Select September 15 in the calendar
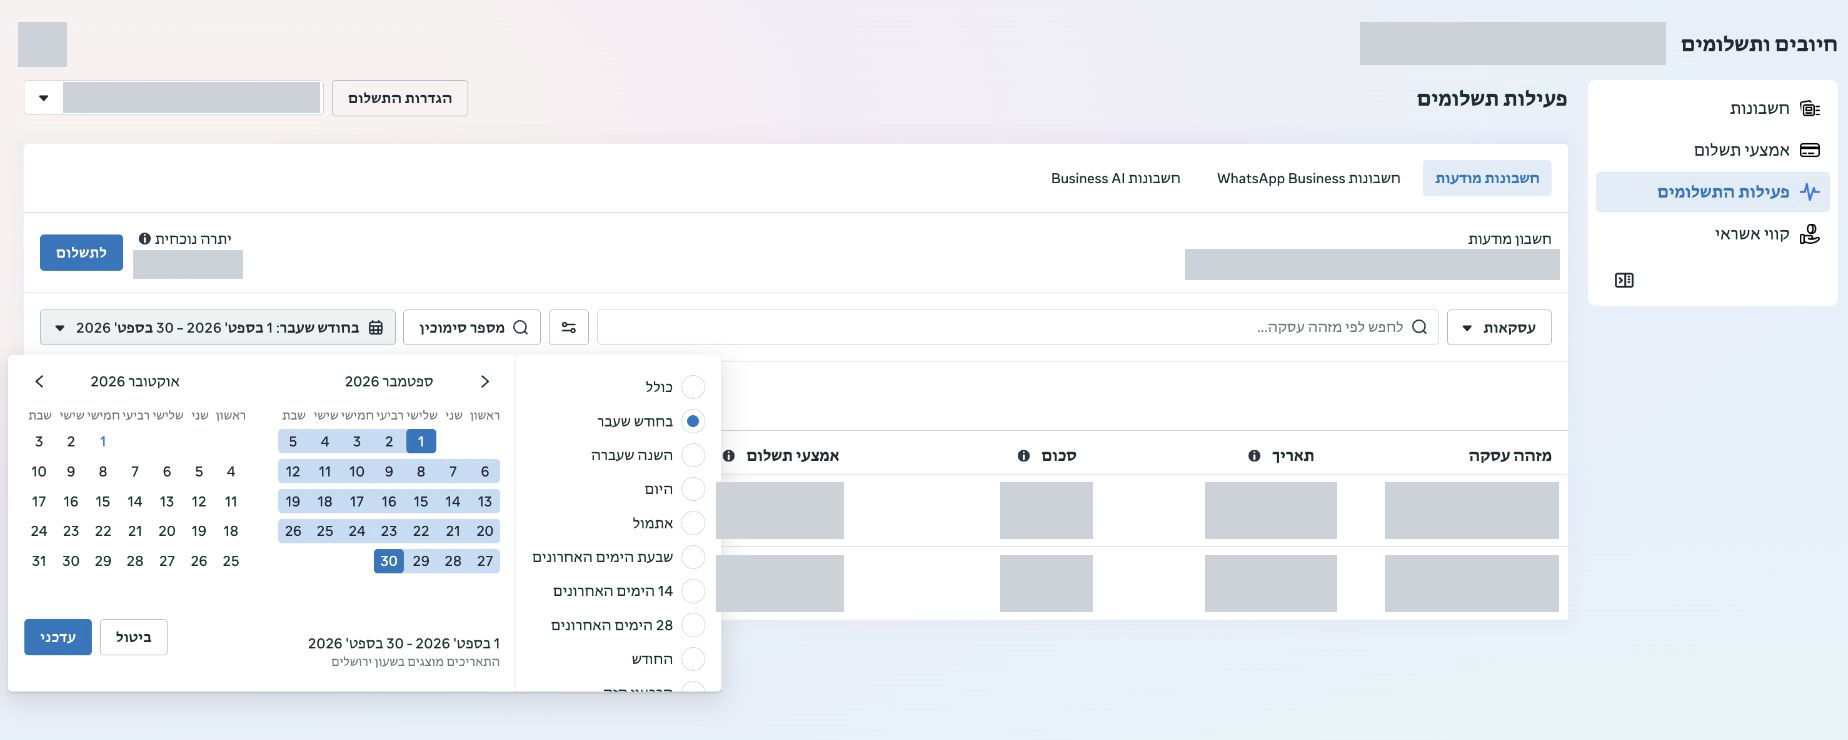The height and width of the screenshot is (740, 1848). [x=421, y=501]
